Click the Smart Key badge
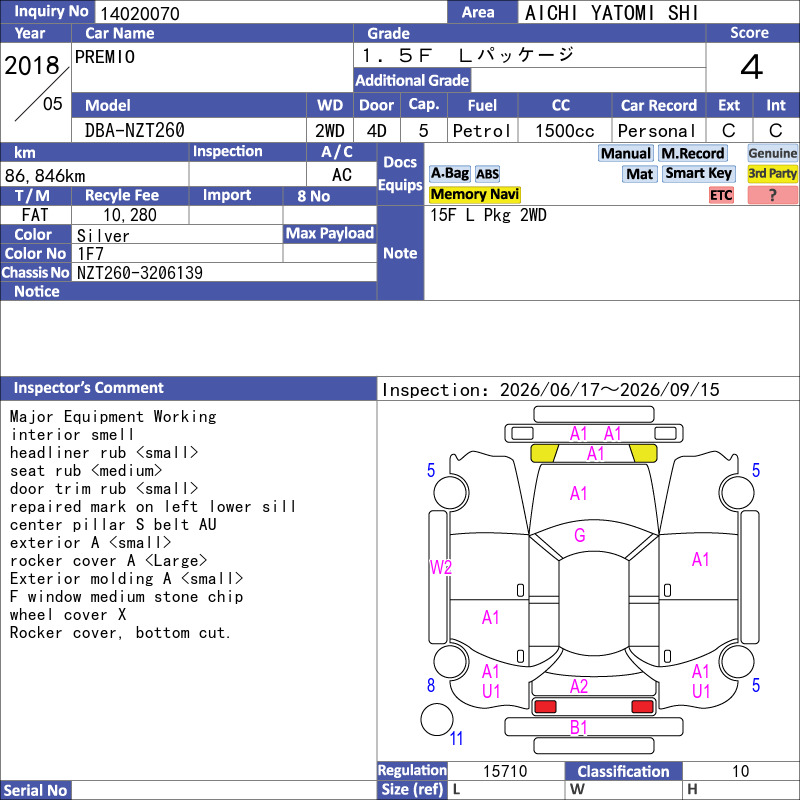The height and width of the screenshot is (800, 800). click(x=698, y=173)
